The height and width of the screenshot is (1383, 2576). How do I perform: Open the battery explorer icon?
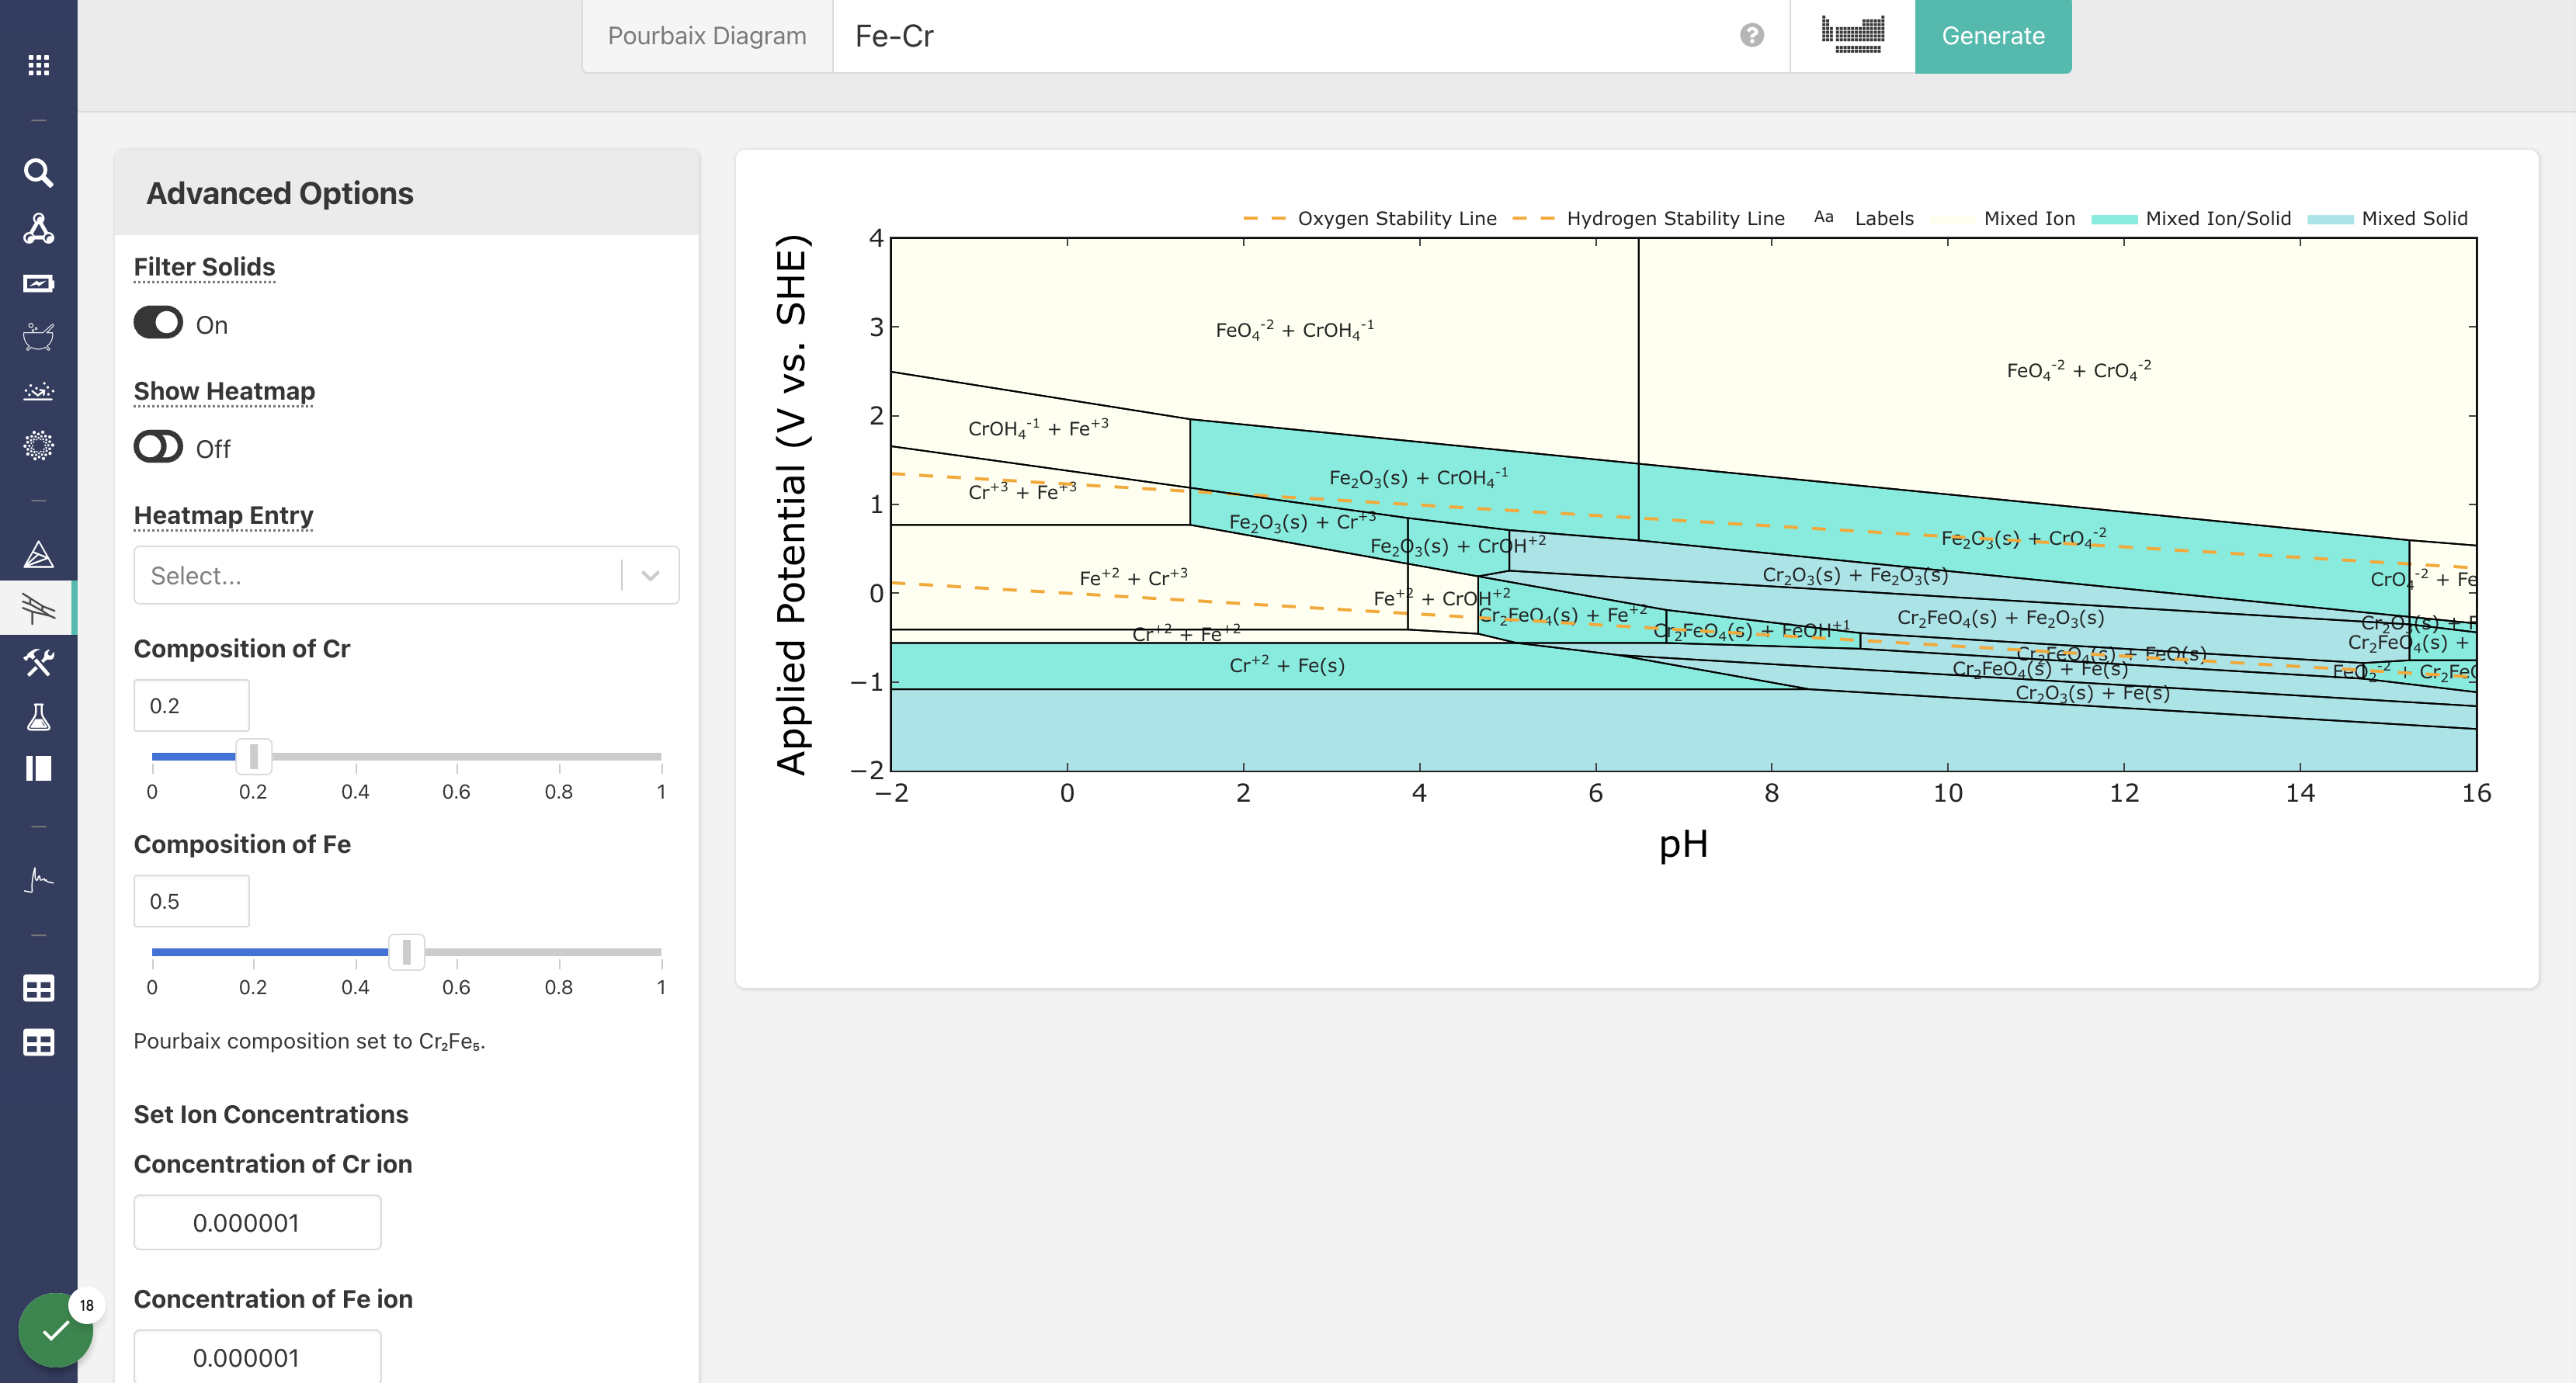(x=38, y=283)
